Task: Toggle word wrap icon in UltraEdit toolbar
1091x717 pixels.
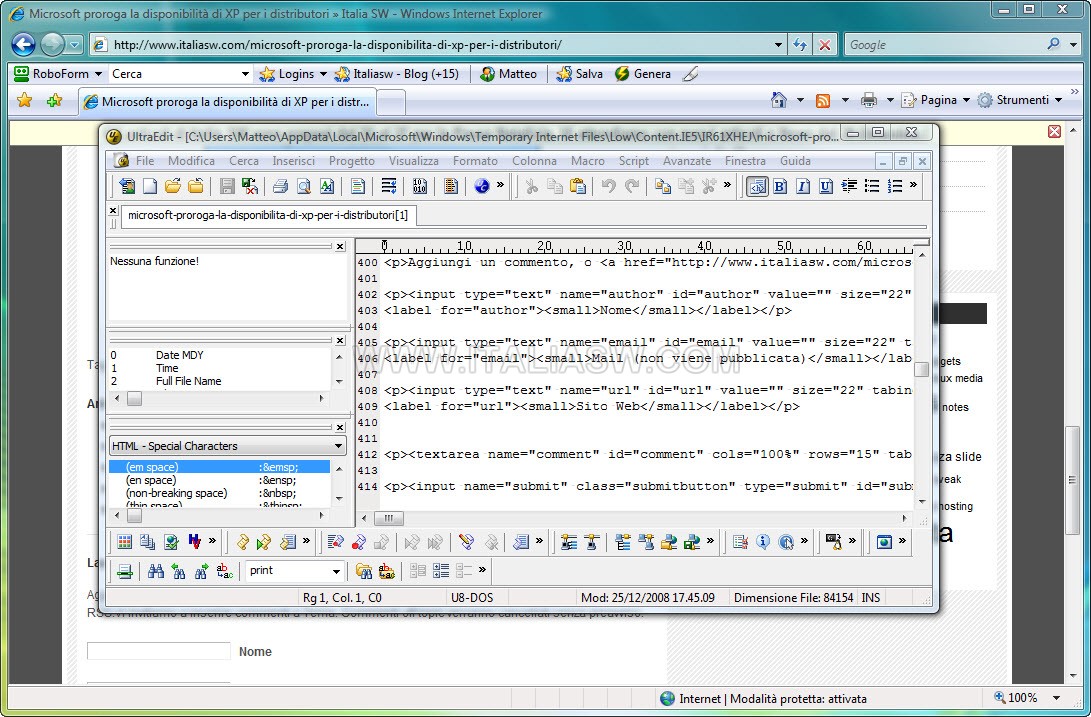Action: (x=389, y=186)
